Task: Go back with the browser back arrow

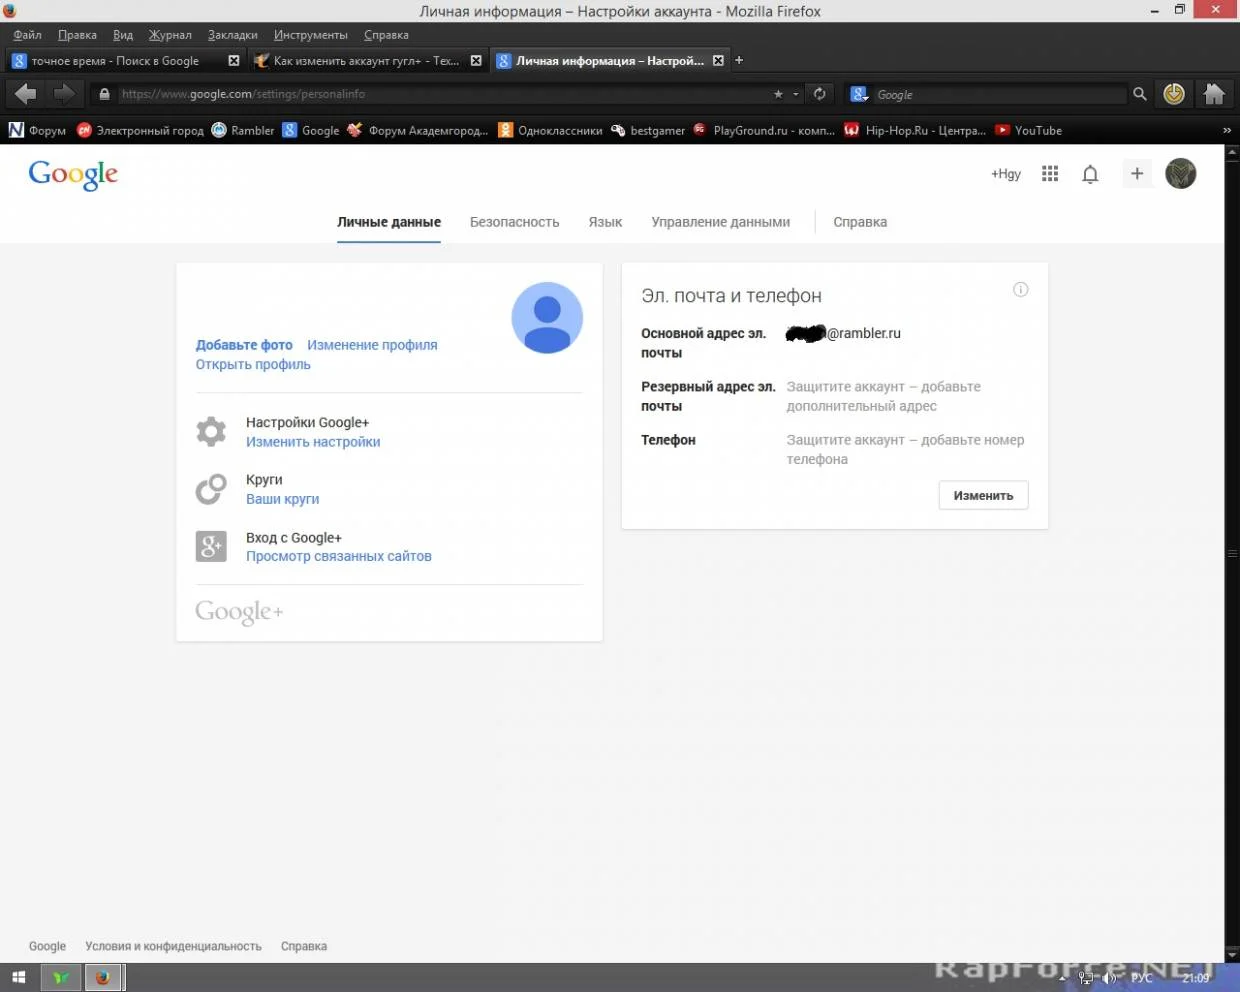Action: tap(25, 94)
